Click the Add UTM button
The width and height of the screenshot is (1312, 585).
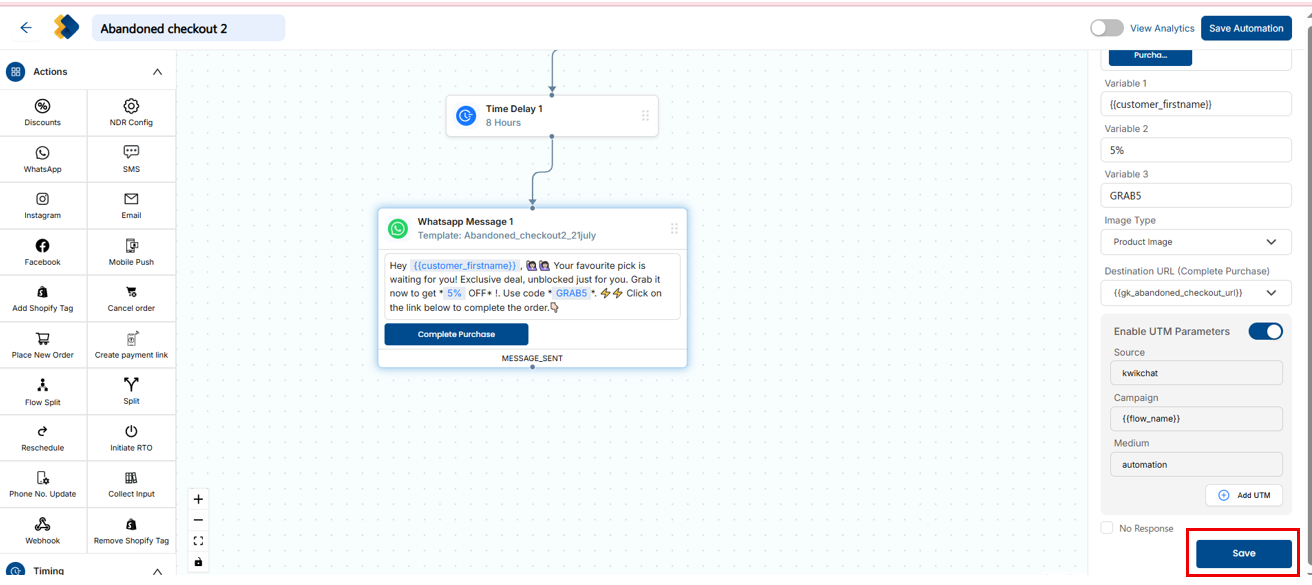click(x=1244, y=495)
